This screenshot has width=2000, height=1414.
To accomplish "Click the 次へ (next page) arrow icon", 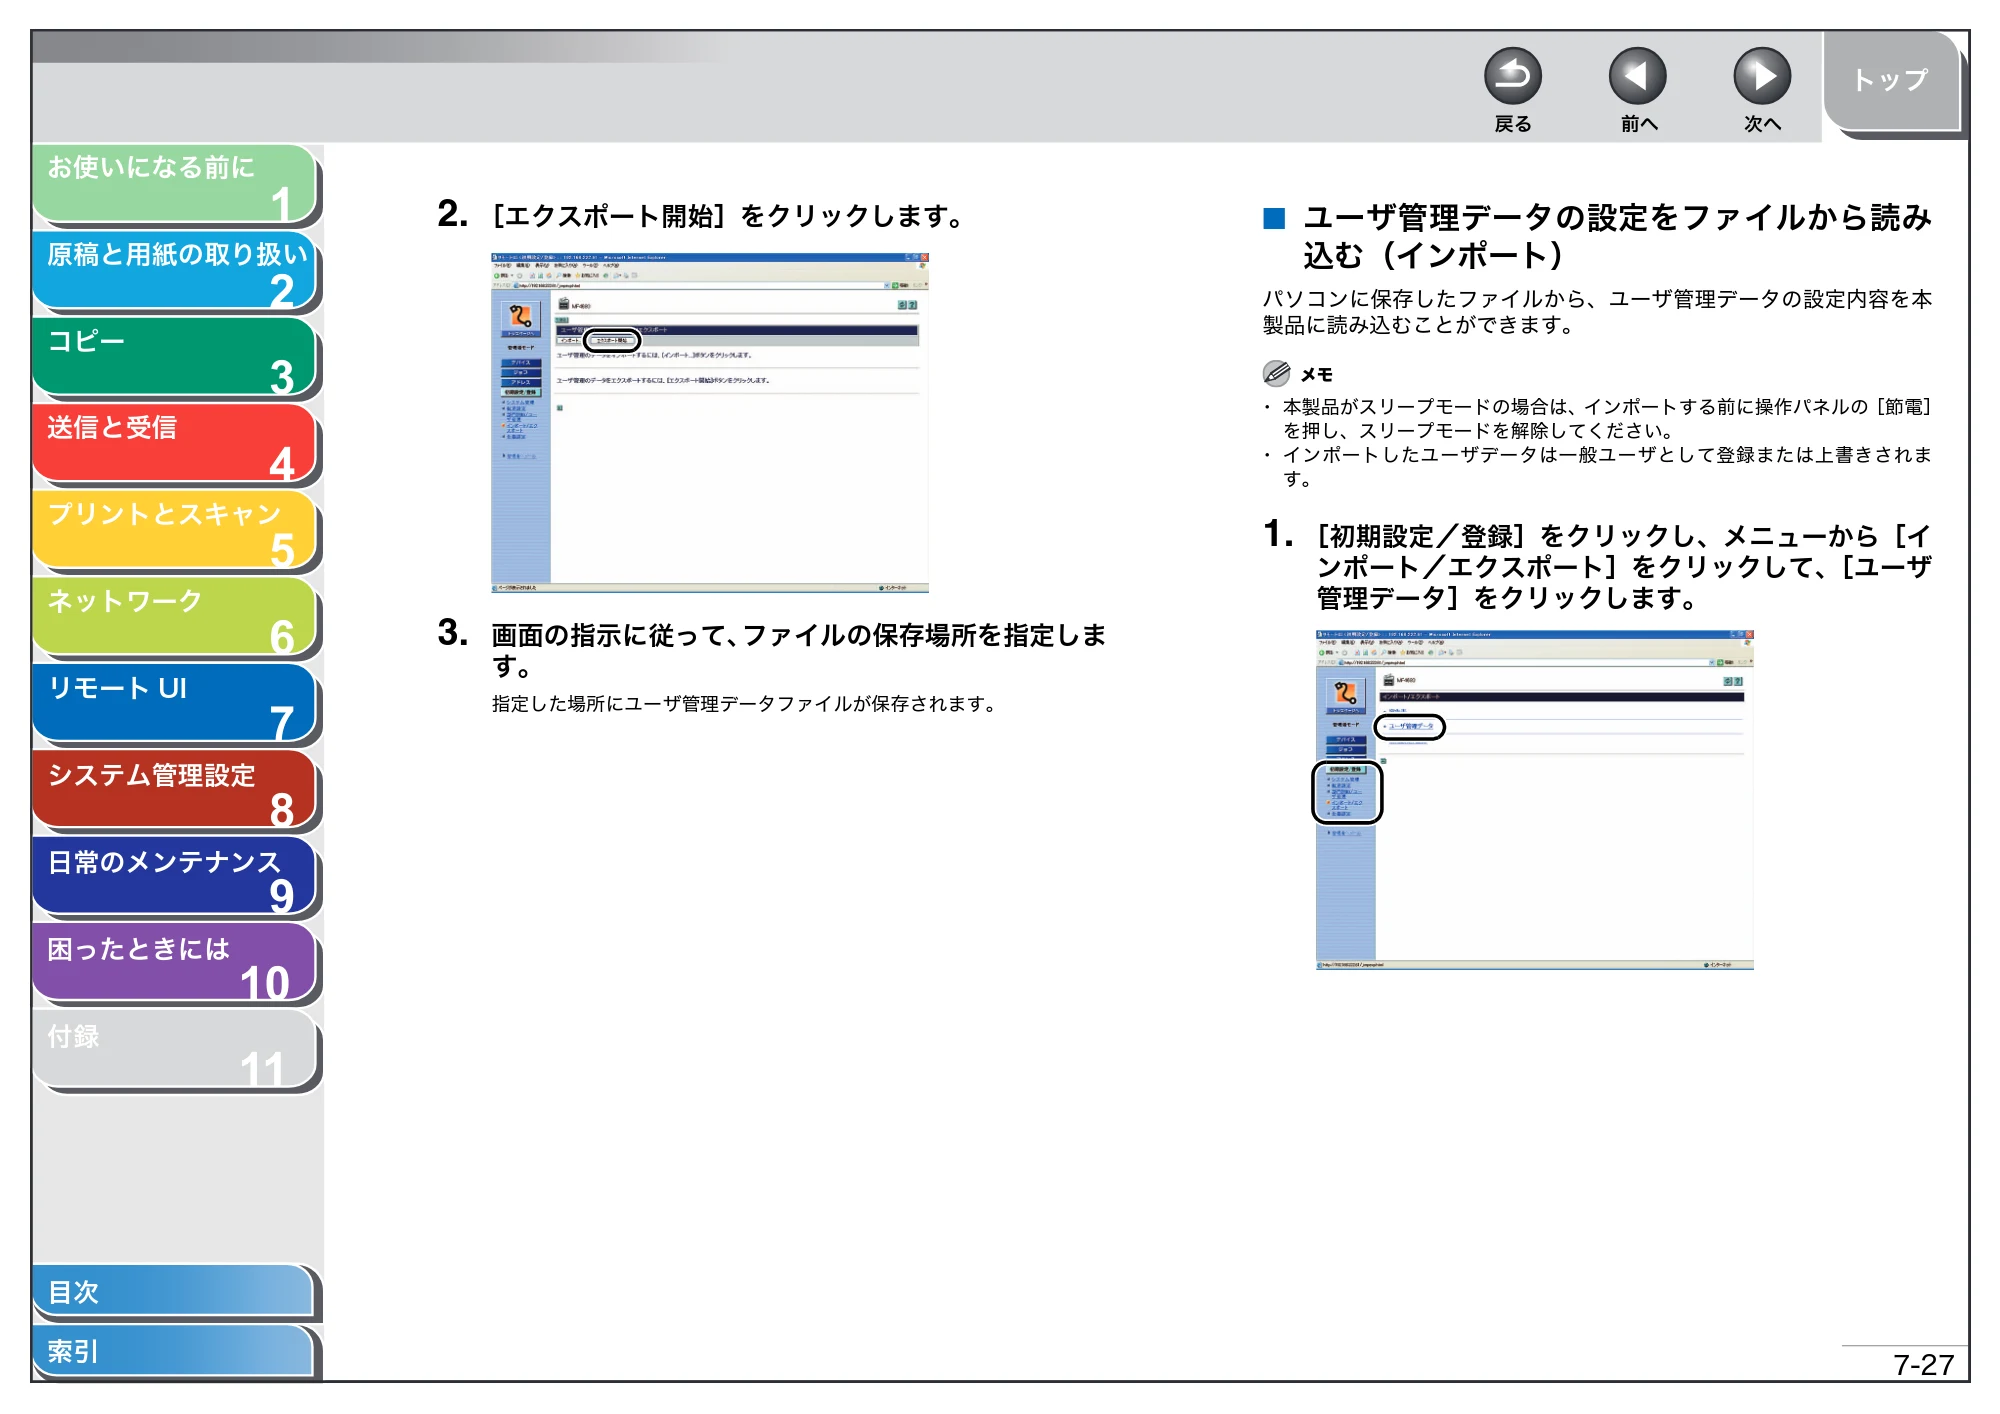I will pyautogui.click(x=1762, y=77).
